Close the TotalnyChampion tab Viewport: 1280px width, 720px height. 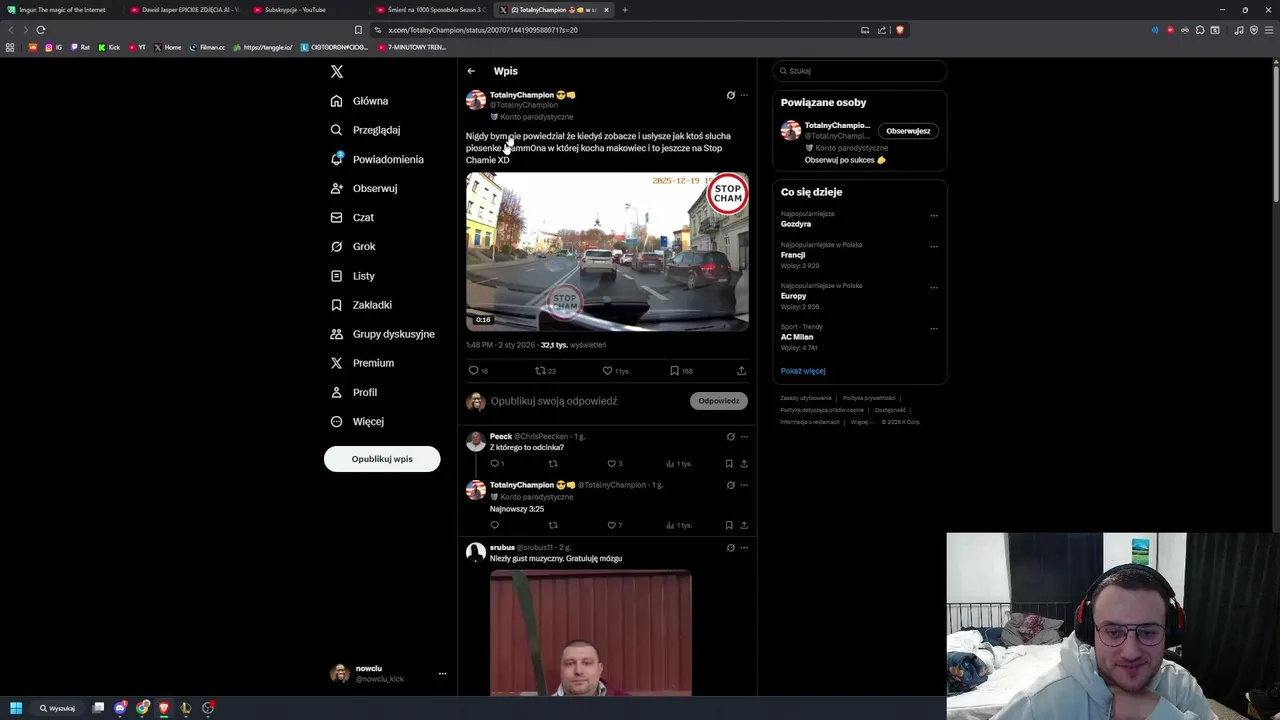pos(606,10)
